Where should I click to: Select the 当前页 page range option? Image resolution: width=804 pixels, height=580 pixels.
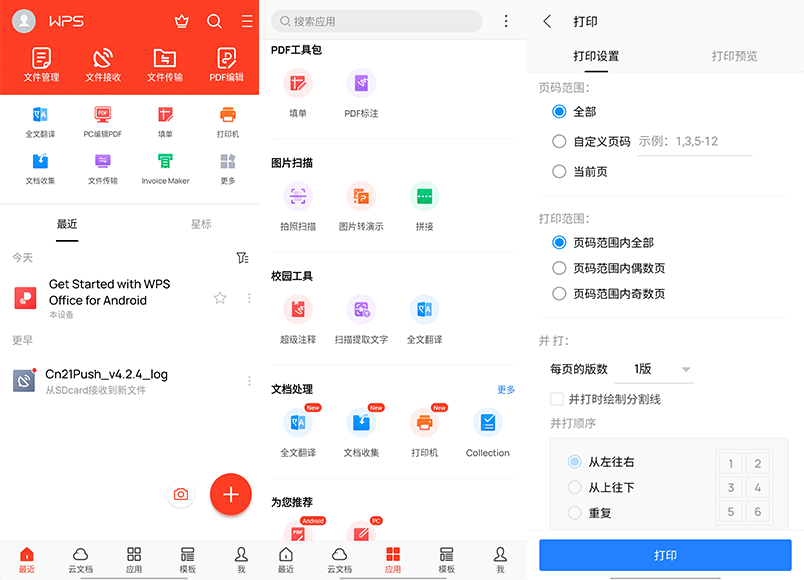point(559,171)
